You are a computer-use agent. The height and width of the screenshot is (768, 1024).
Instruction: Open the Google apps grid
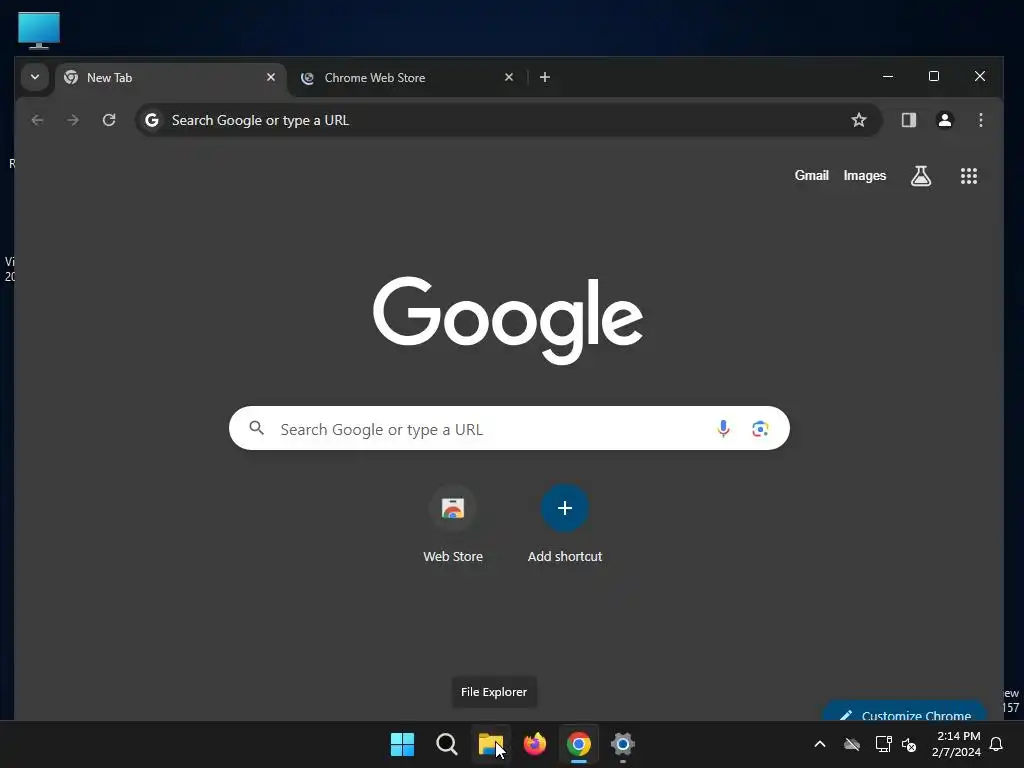(968, 176)
